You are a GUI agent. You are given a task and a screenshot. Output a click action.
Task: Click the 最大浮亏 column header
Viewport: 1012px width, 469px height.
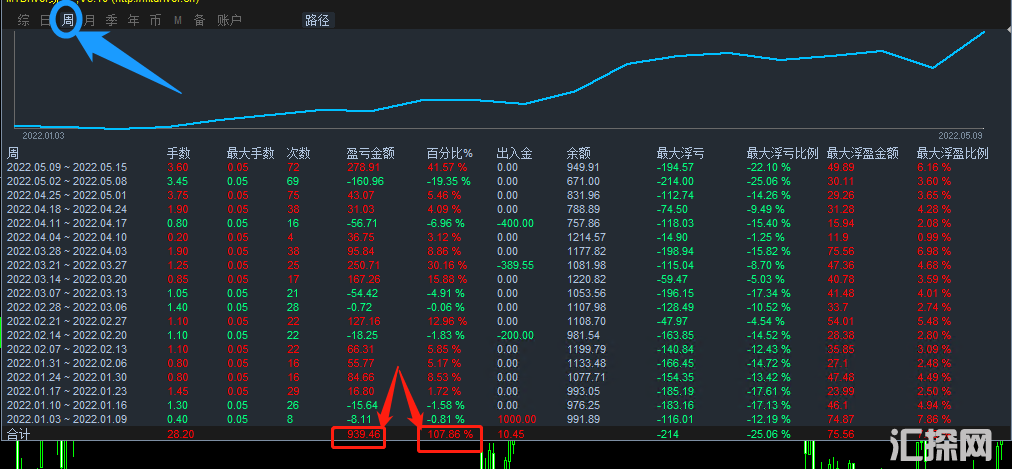coord(680,154)
